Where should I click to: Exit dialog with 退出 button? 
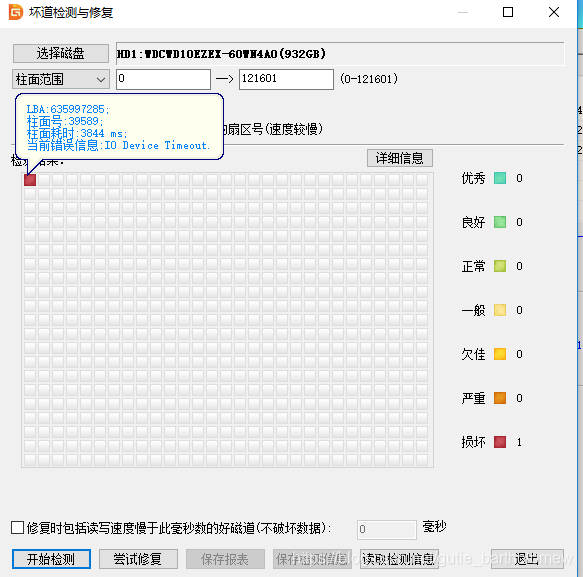pyautogui.click(x=527, y=559)
